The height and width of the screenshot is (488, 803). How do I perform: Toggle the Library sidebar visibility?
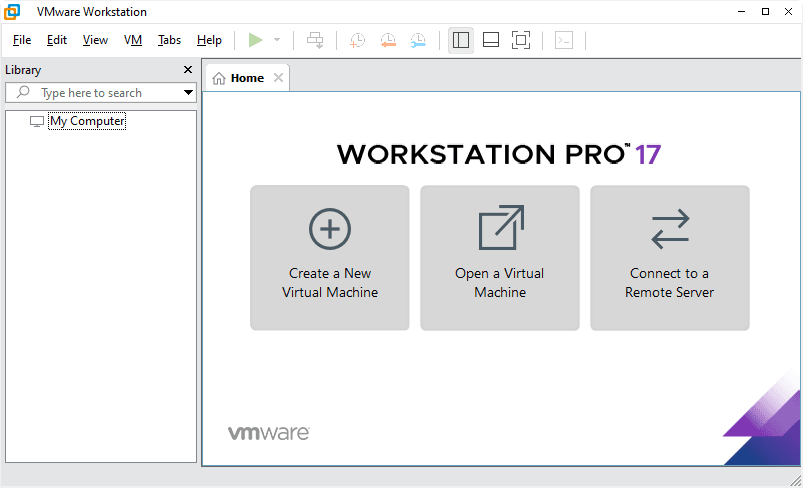[461, 40]
